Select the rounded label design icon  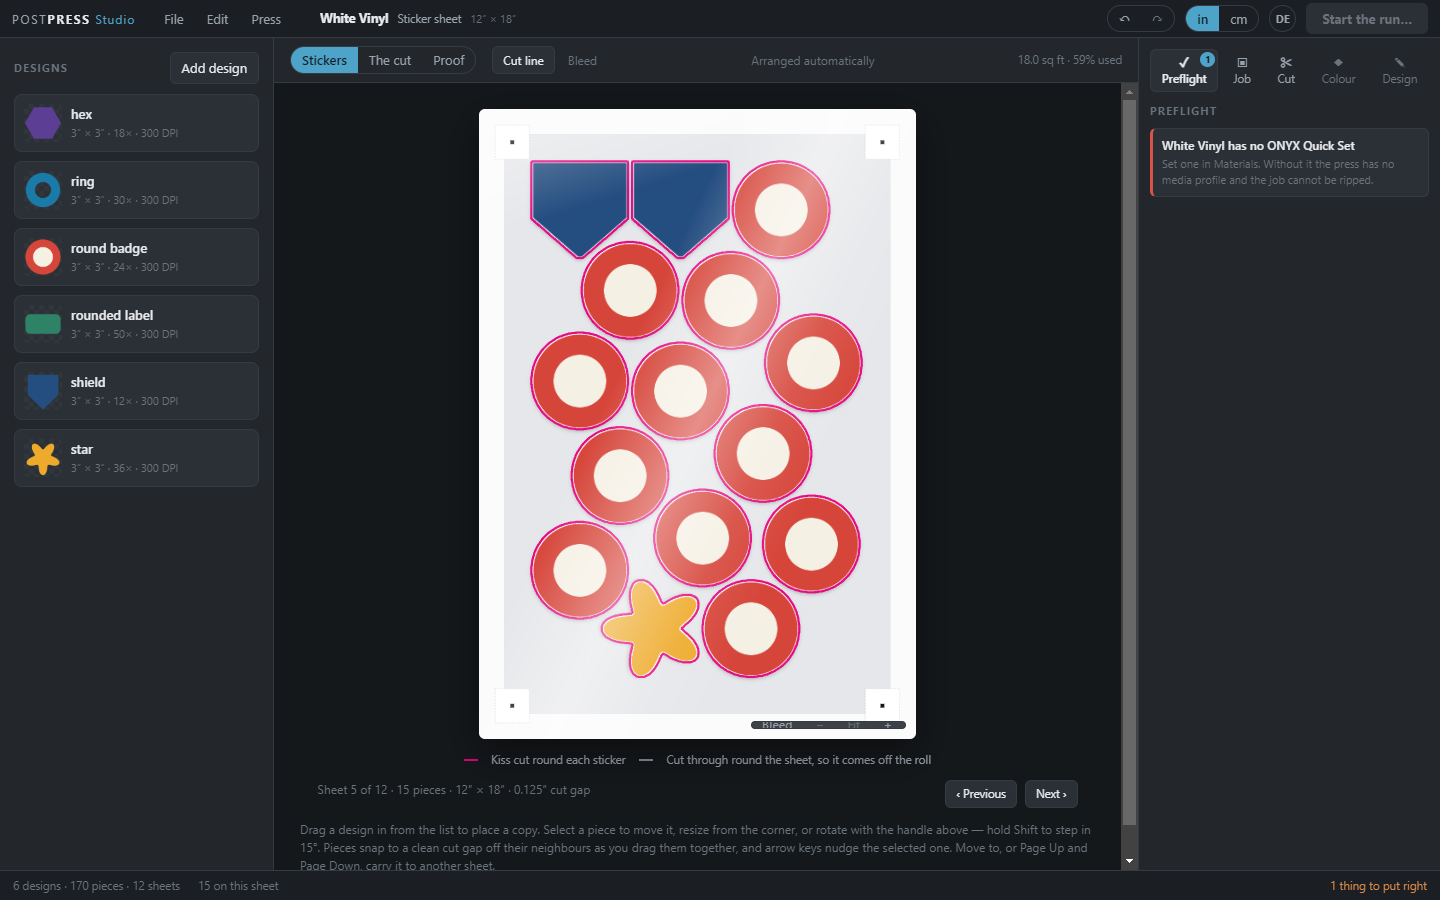tap(43, 324)
